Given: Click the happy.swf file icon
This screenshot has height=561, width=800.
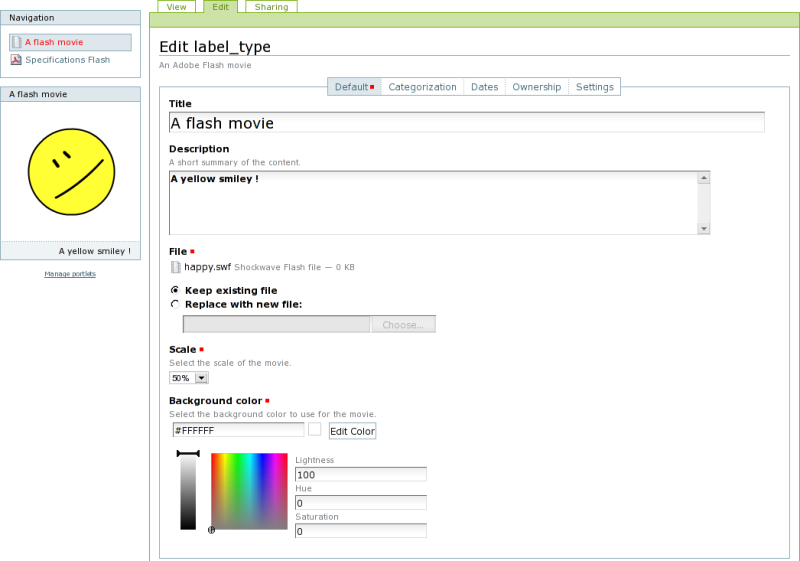Looking at the screenshot, I should coord(176,267).
